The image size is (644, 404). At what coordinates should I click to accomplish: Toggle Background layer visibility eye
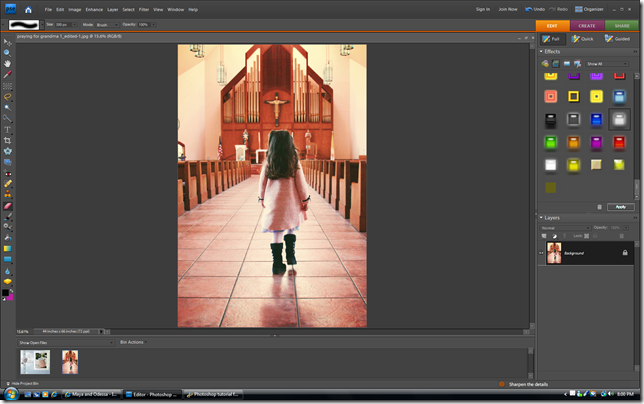pyautogui.click(x=541, y=253)
